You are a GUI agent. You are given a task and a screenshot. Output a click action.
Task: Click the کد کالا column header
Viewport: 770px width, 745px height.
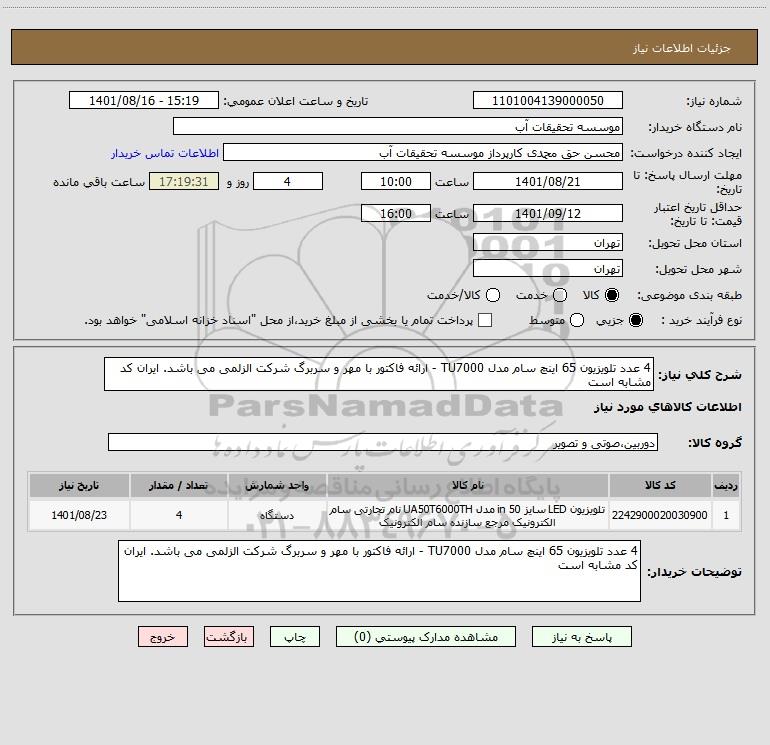click(x=660, y=485)
